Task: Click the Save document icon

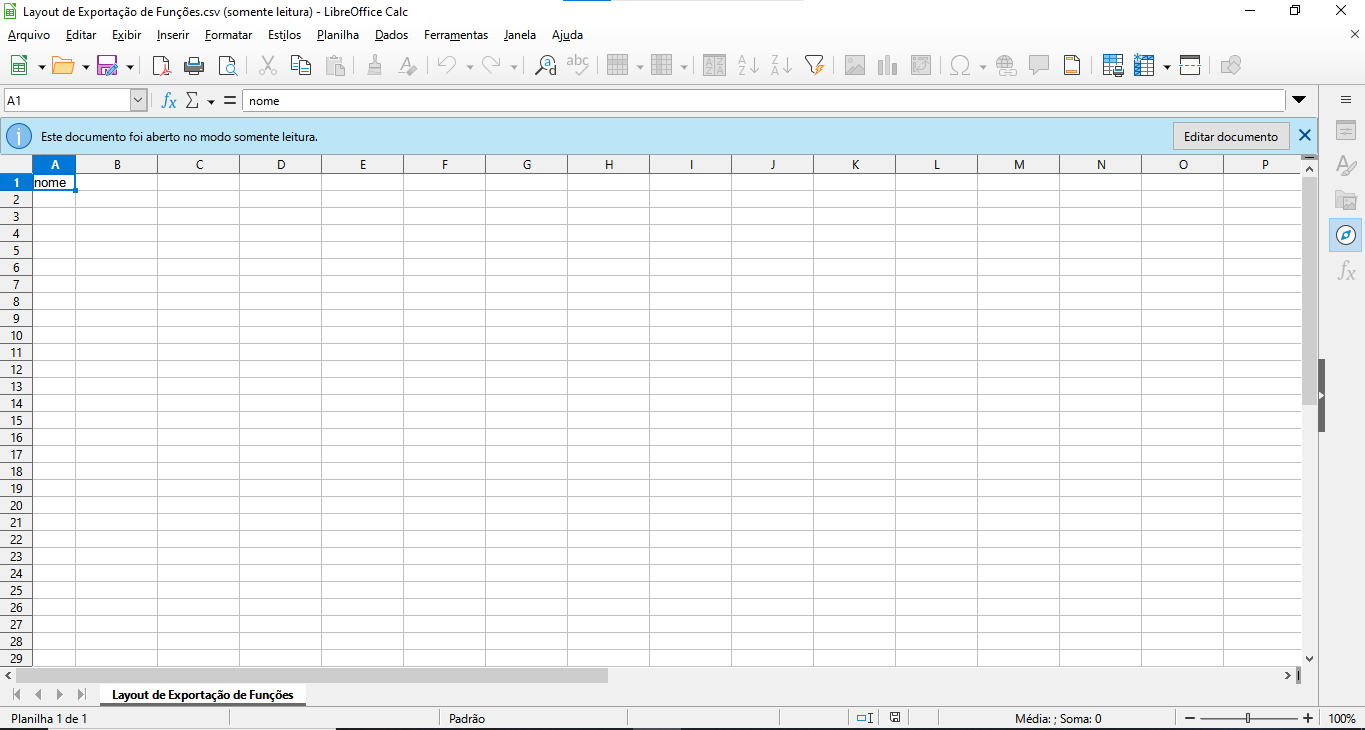Action: point(107,66)
